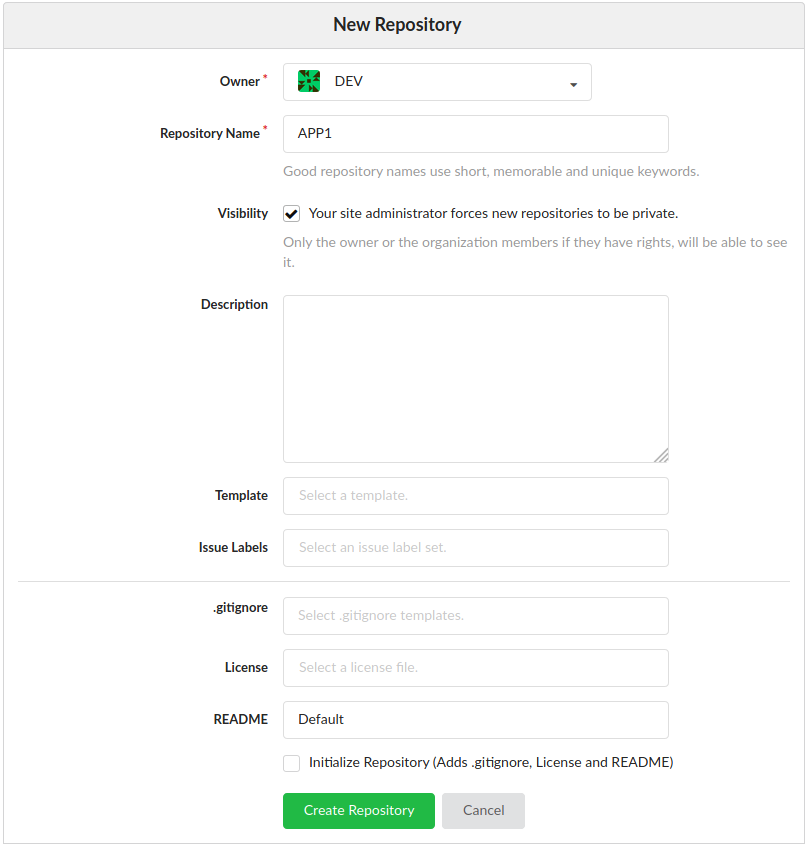The height and width of the screenshot is (848, 806).
Task: Focus the Repository Name field
Action: [475, 134]
